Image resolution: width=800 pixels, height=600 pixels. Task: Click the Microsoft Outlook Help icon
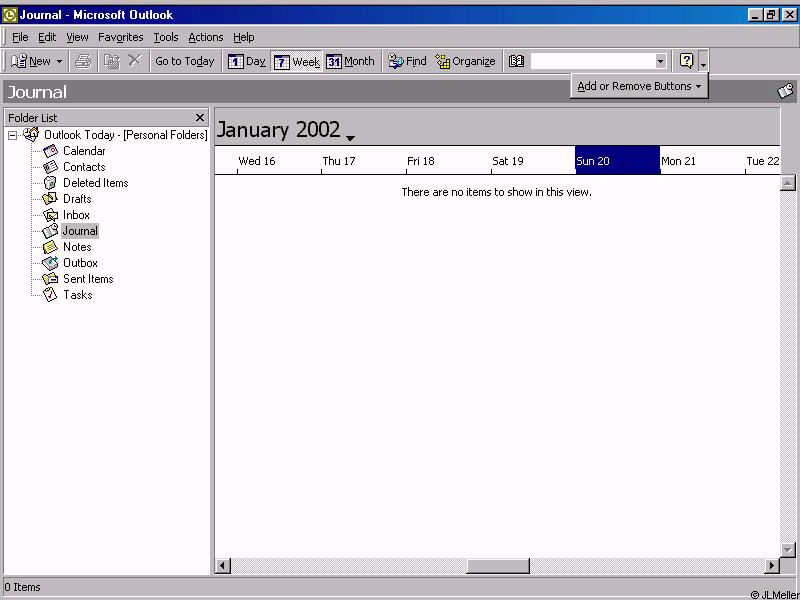(687, 61)
